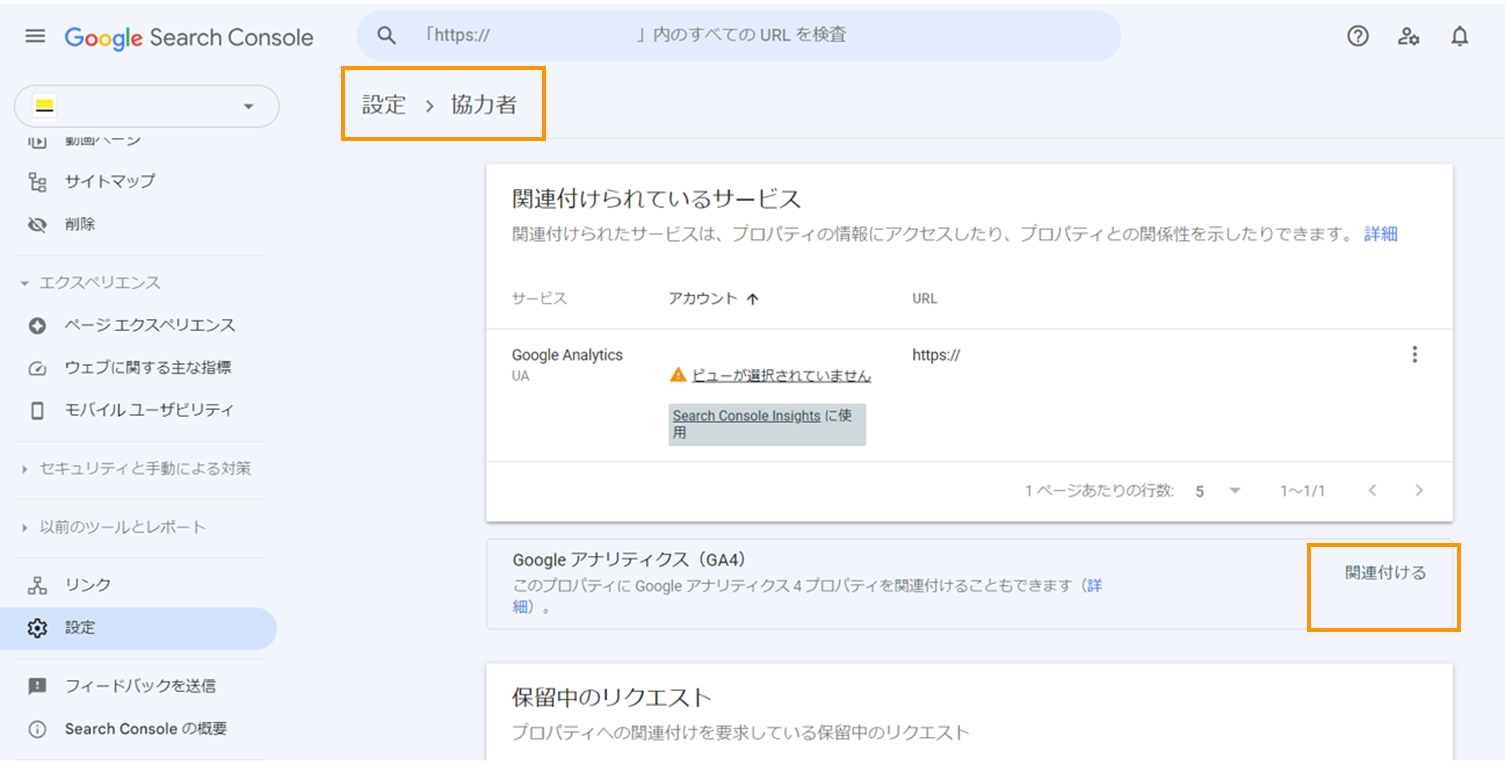Click the links hierarchy icon
1505x765 pixels.
38,585
